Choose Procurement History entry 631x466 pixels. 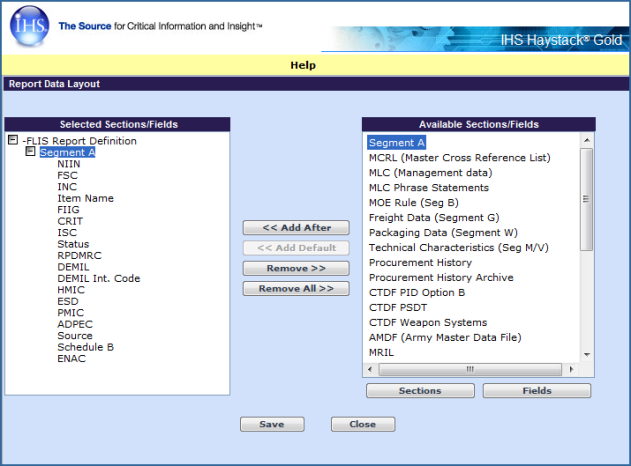tap(420, 262)
